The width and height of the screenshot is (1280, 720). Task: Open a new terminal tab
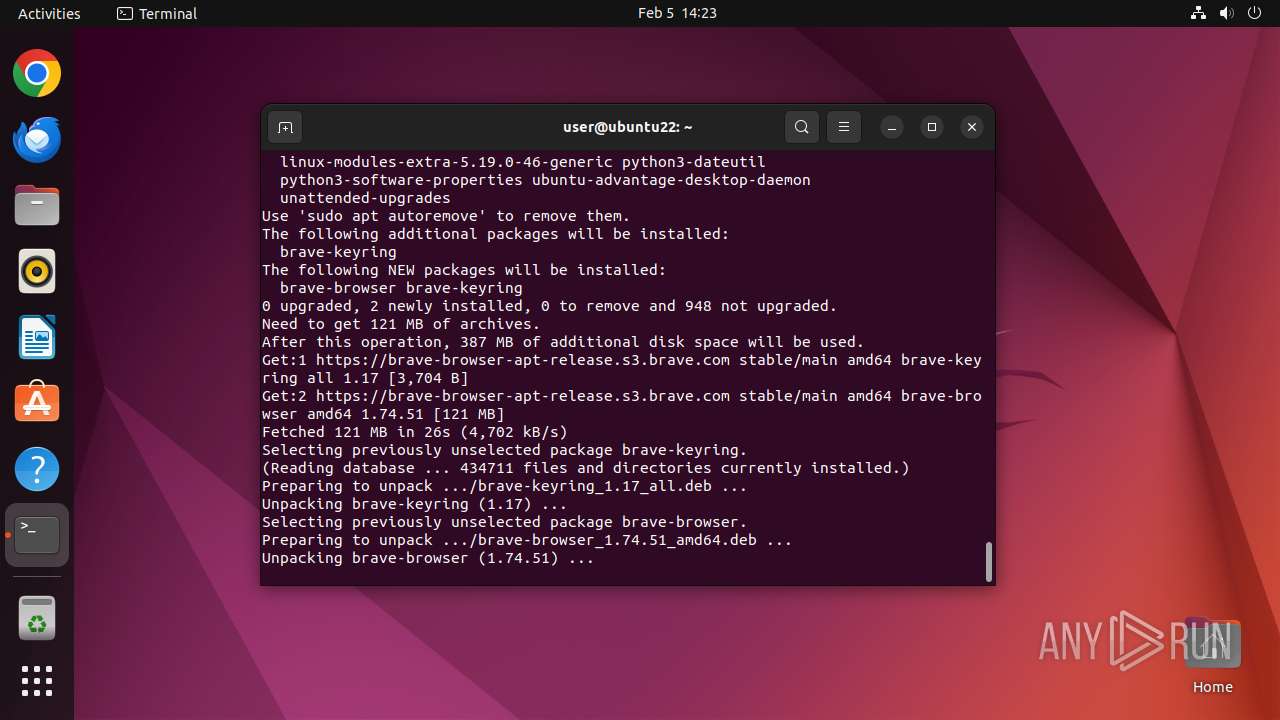click(x=285, y=127)
